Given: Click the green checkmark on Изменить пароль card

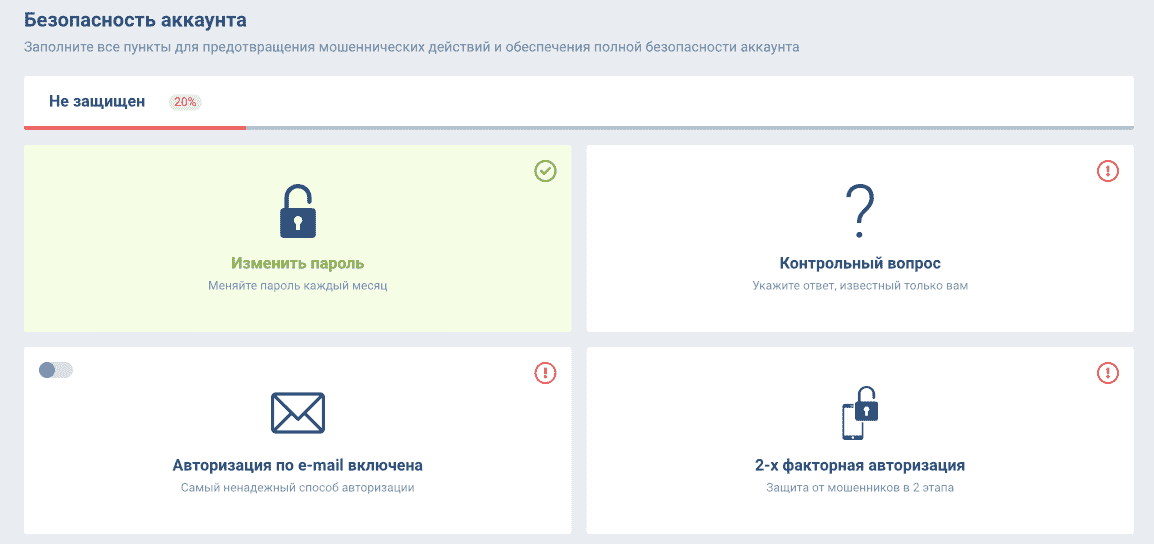Looking at the screenshot, I should click(545, 172).
